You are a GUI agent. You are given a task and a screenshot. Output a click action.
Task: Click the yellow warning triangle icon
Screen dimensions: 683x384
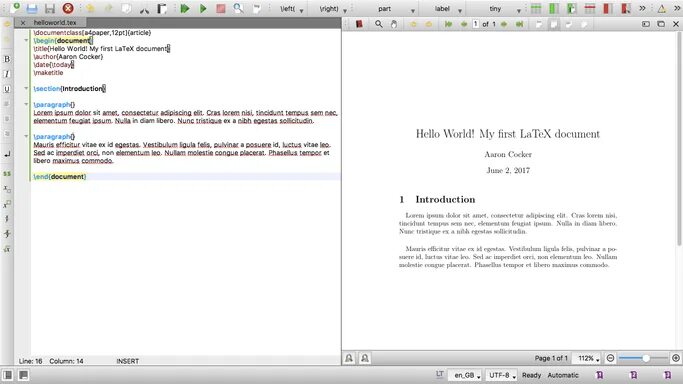pos(661,9)
